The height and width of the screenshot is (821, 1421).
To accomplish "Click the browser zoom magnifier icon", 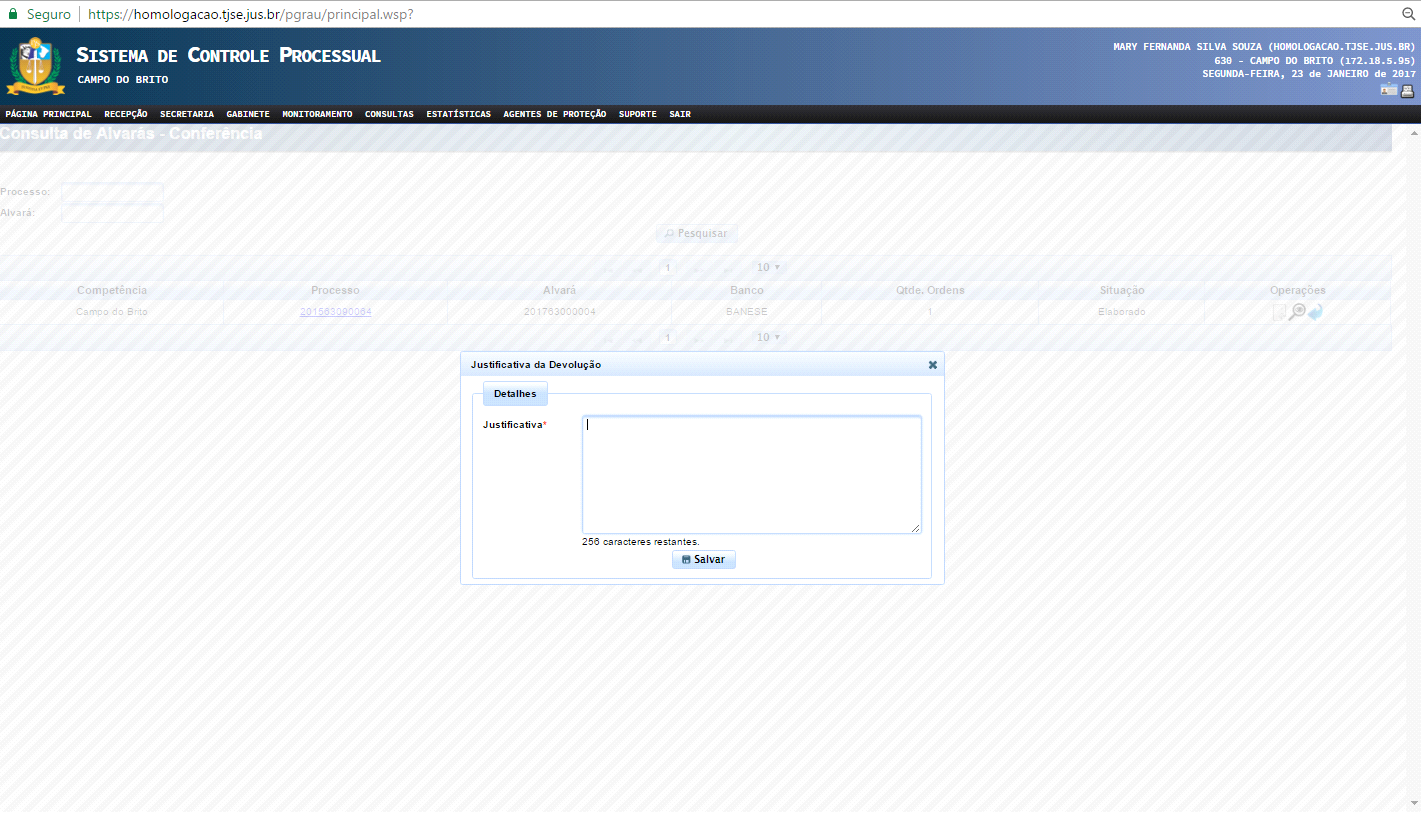I will click(x=1407, y=14).
